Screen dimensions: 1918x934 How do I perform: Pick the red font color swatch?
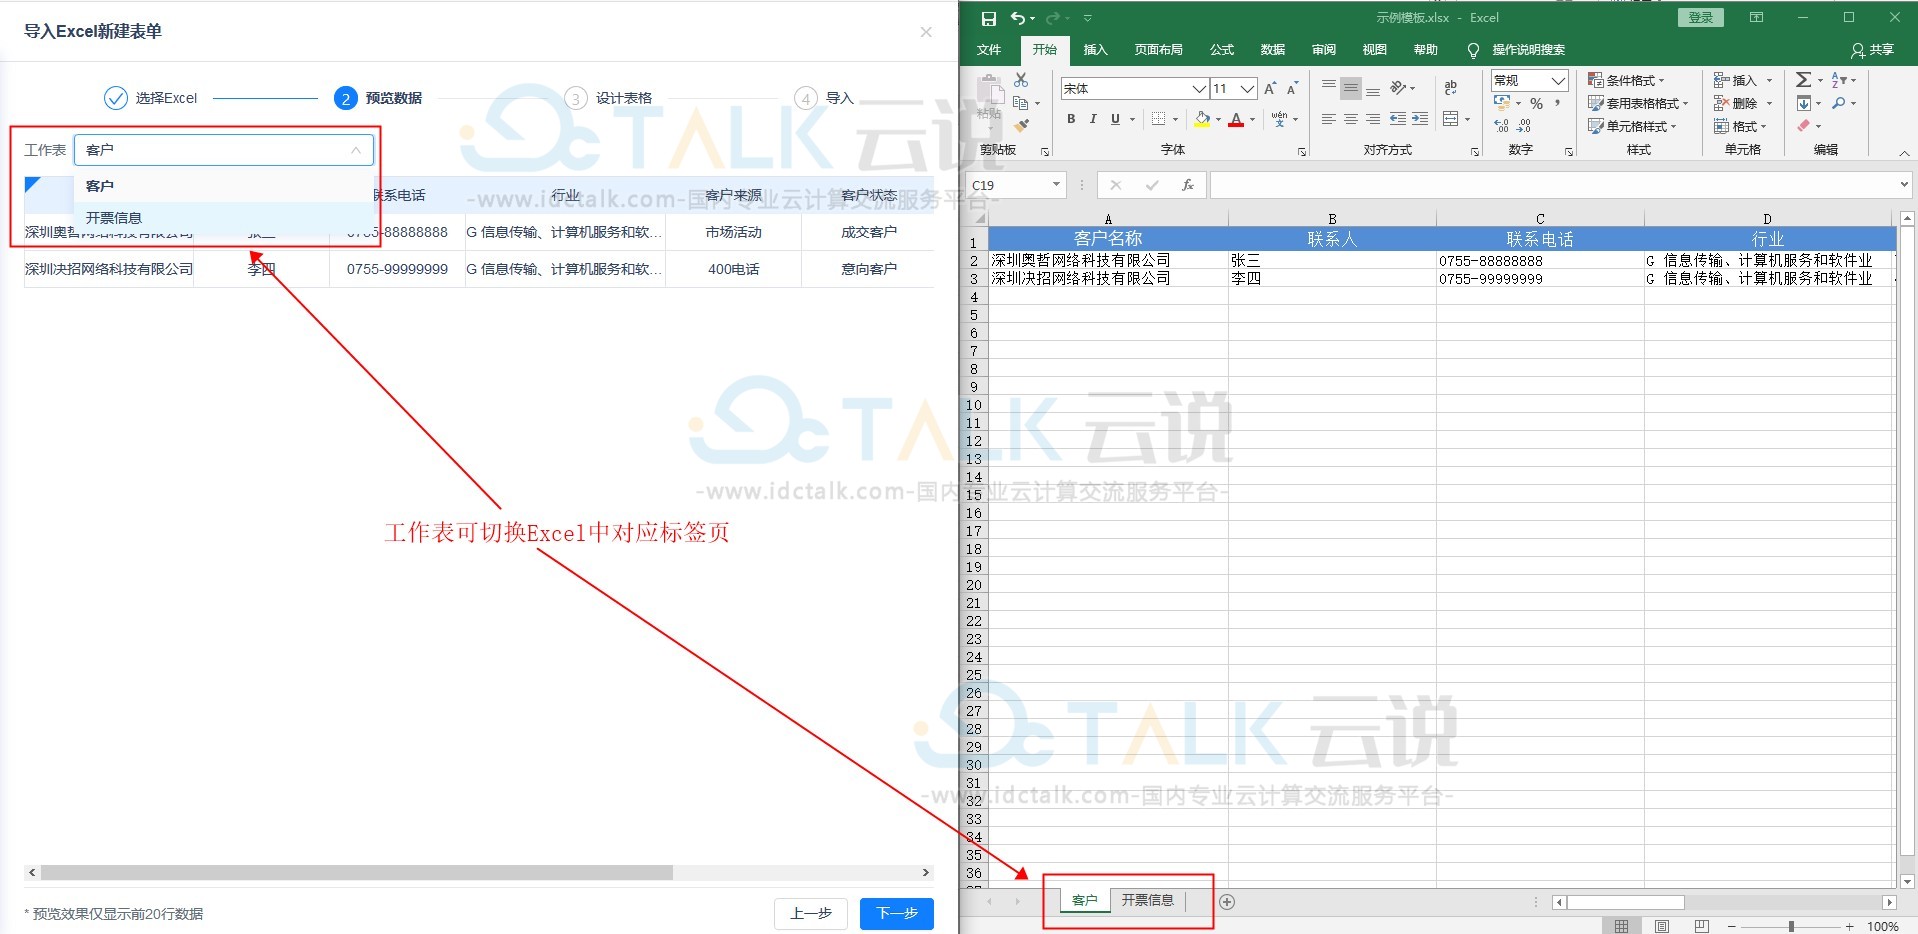[x=1236, y=119]
